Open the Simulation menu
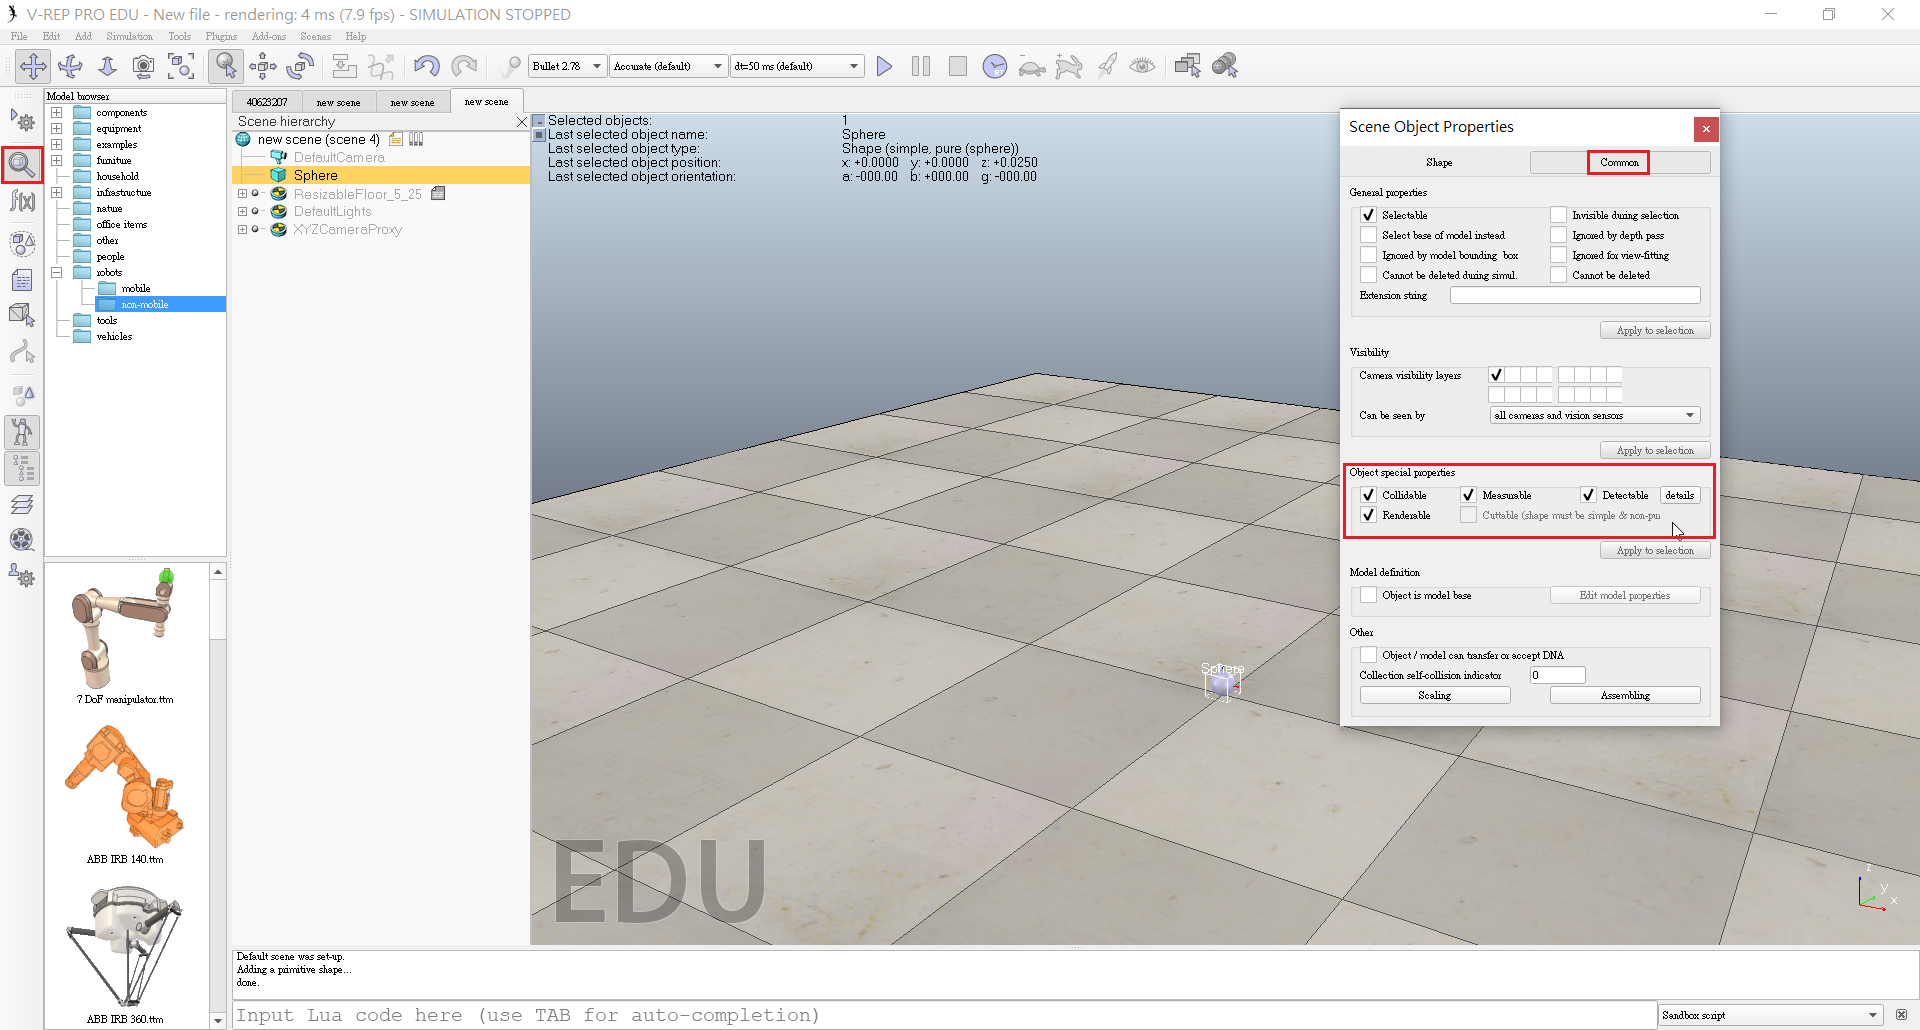 pos(129,36)
